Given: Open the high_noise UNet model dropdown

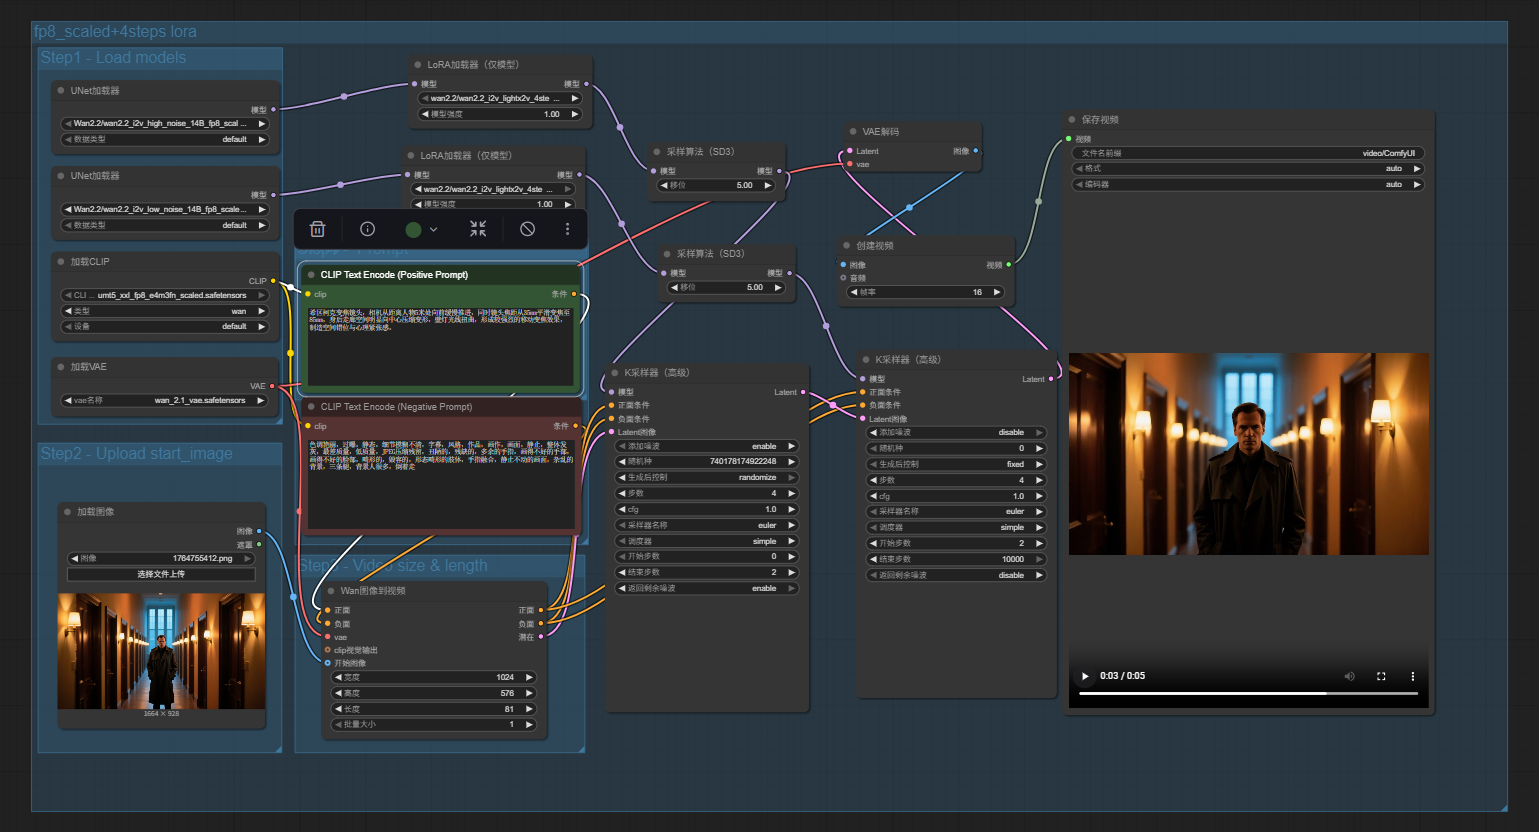Looking at the screenshot, I should point(165,123).
